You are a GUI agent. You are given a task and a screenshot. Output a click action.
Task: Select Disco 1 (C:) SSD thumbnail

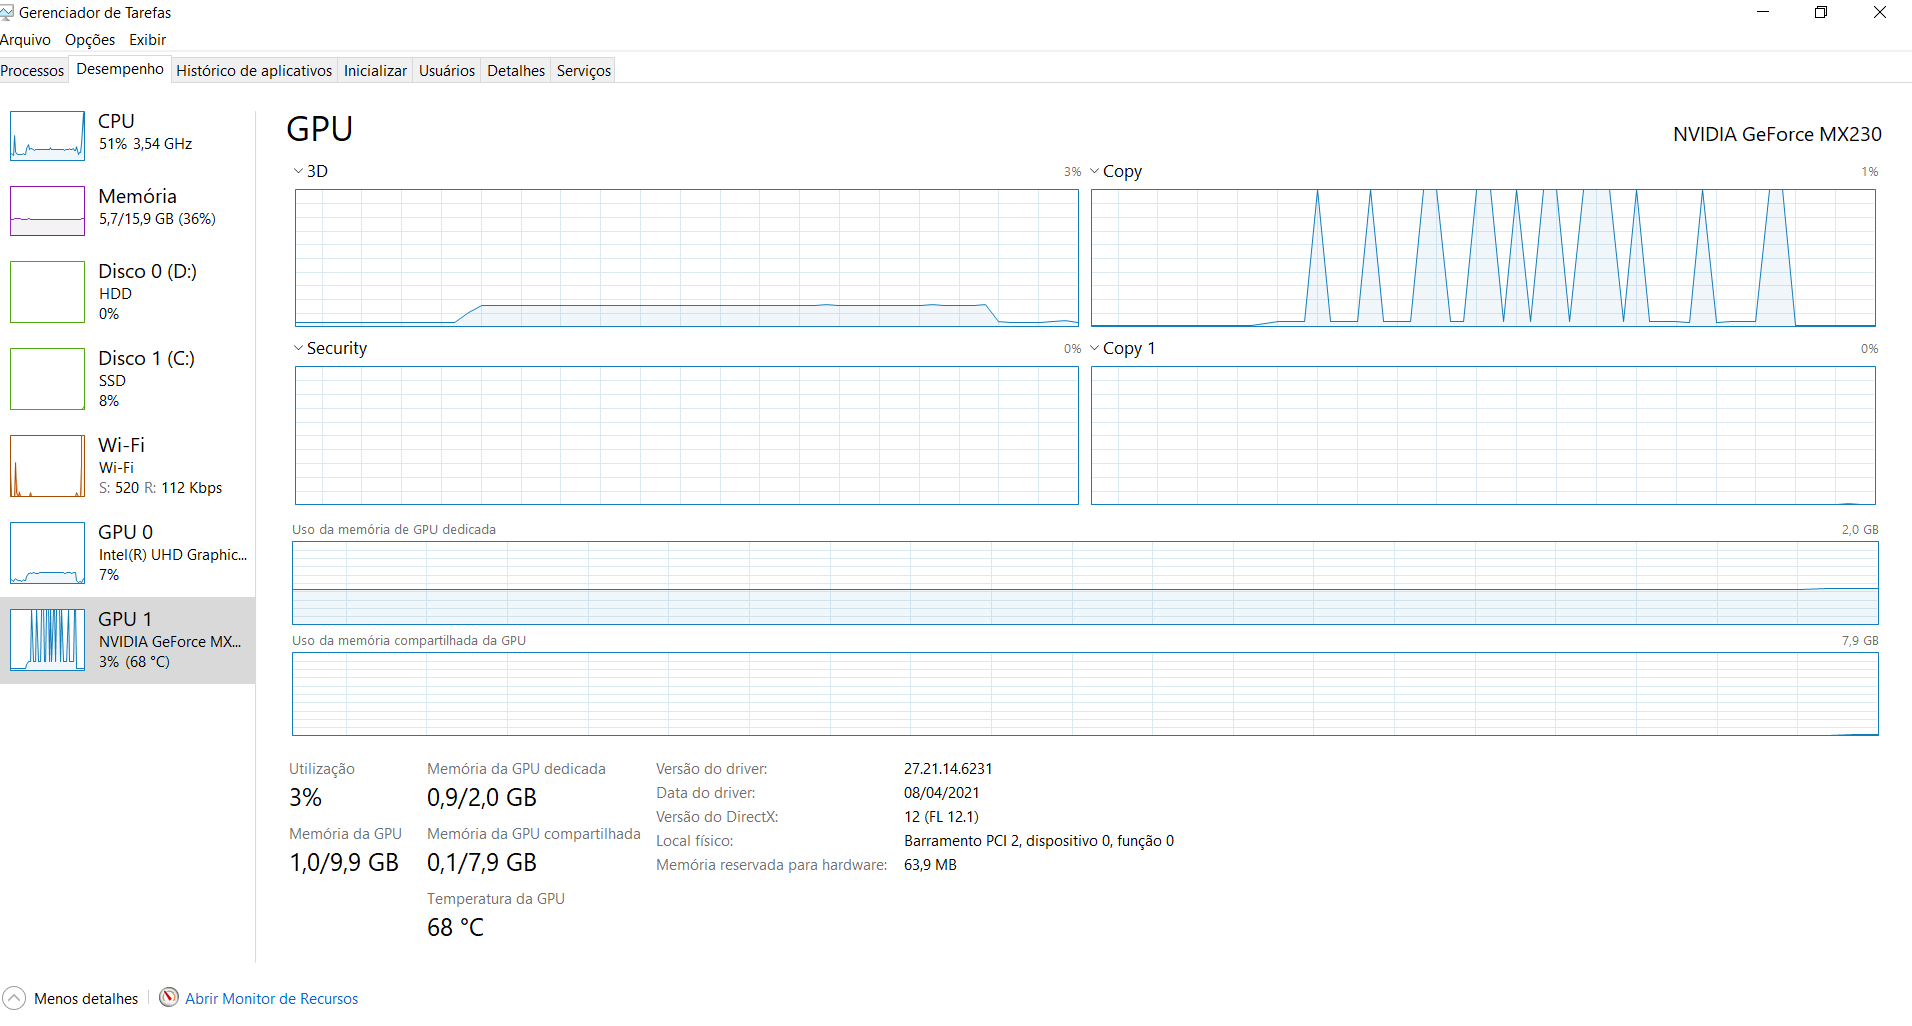[47, 379]
